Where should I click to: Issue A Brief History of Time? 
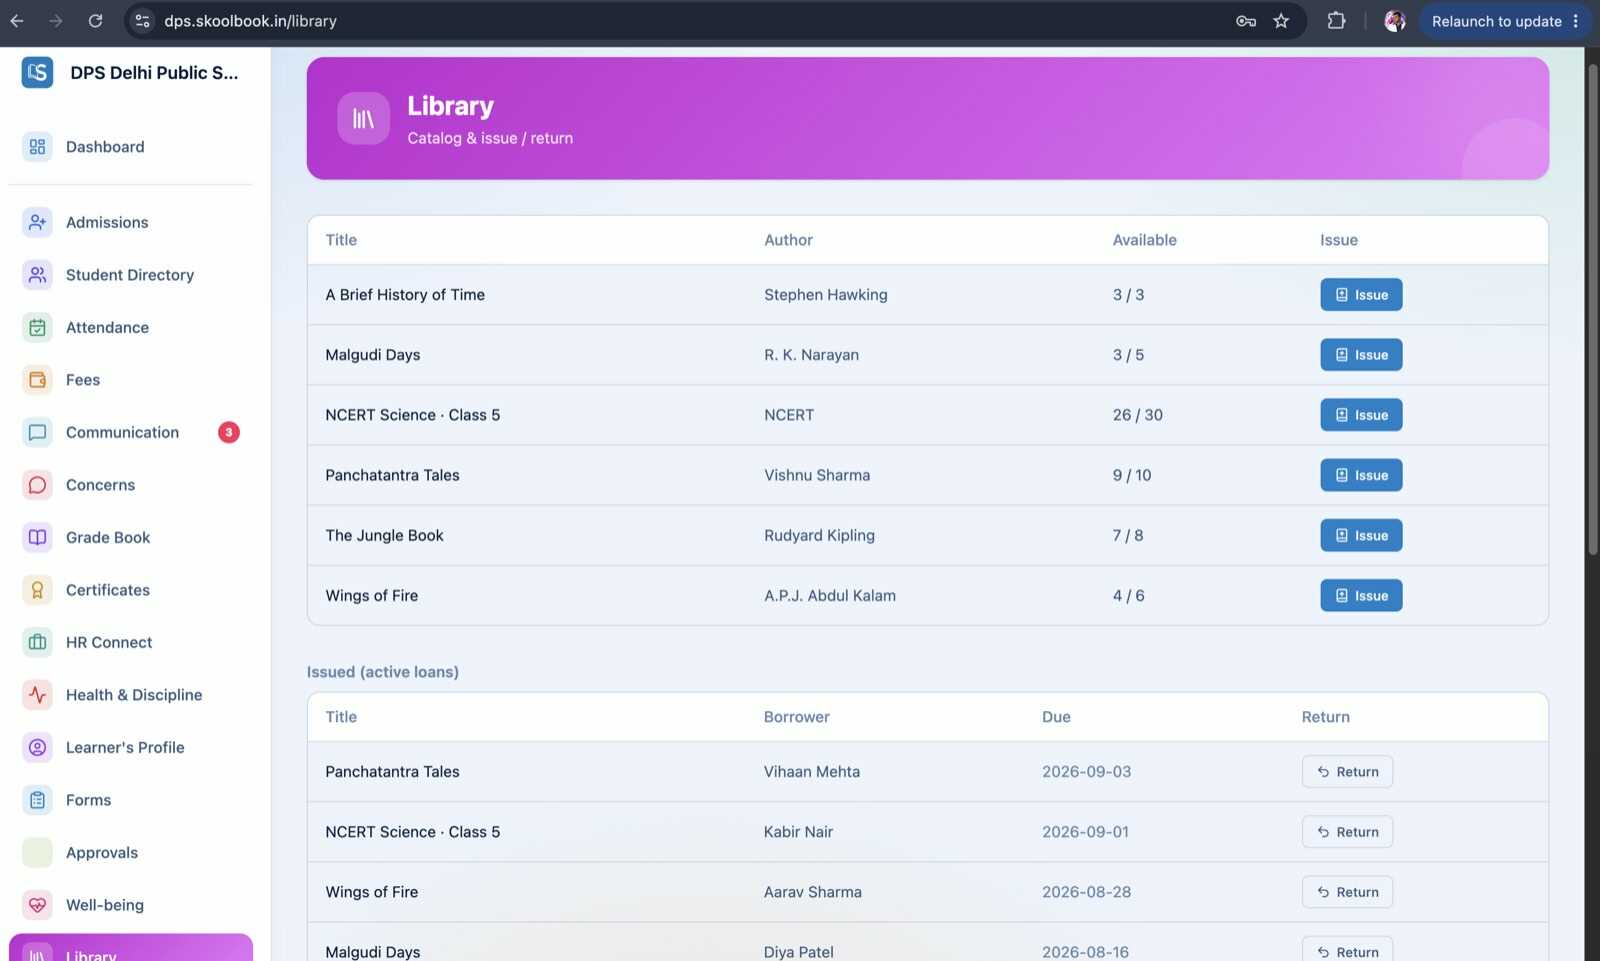1361,295
